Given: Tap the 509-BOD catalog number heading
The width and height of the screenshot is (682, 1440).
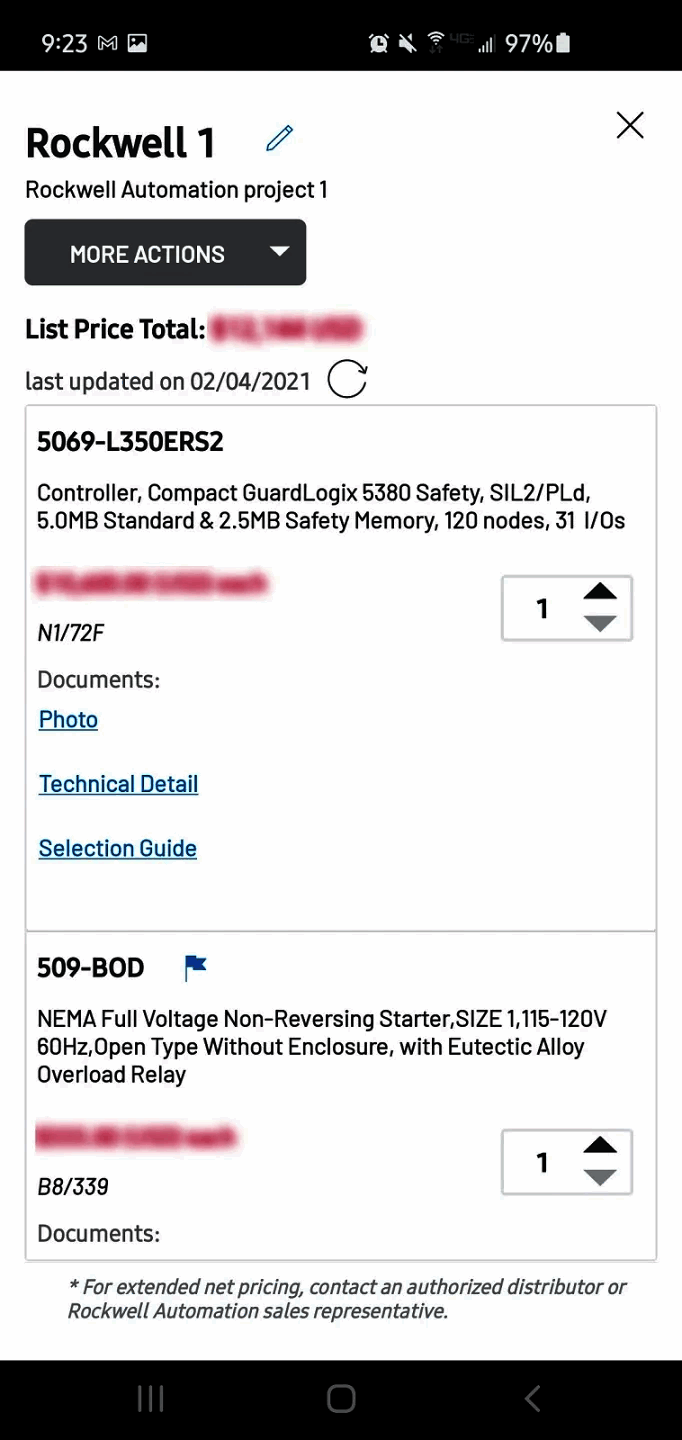Looking at the screenshot, I should [x=91, y=968].
